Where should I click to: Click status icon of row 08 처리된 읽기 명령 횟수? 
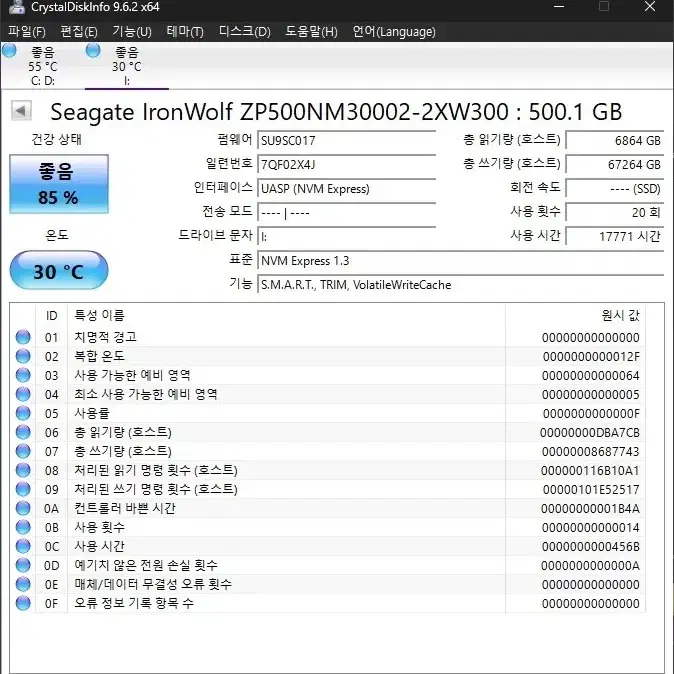tap(23, 470)
